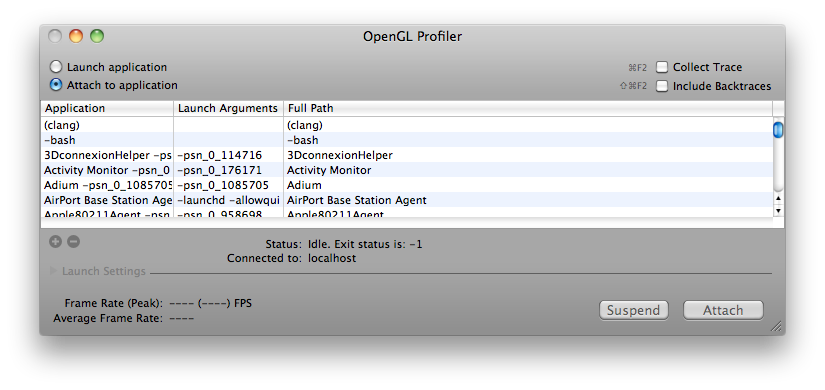Enable the Include Backtraces checkbox
The height and width of the screenshot is (390, 825).
point(661,86)
